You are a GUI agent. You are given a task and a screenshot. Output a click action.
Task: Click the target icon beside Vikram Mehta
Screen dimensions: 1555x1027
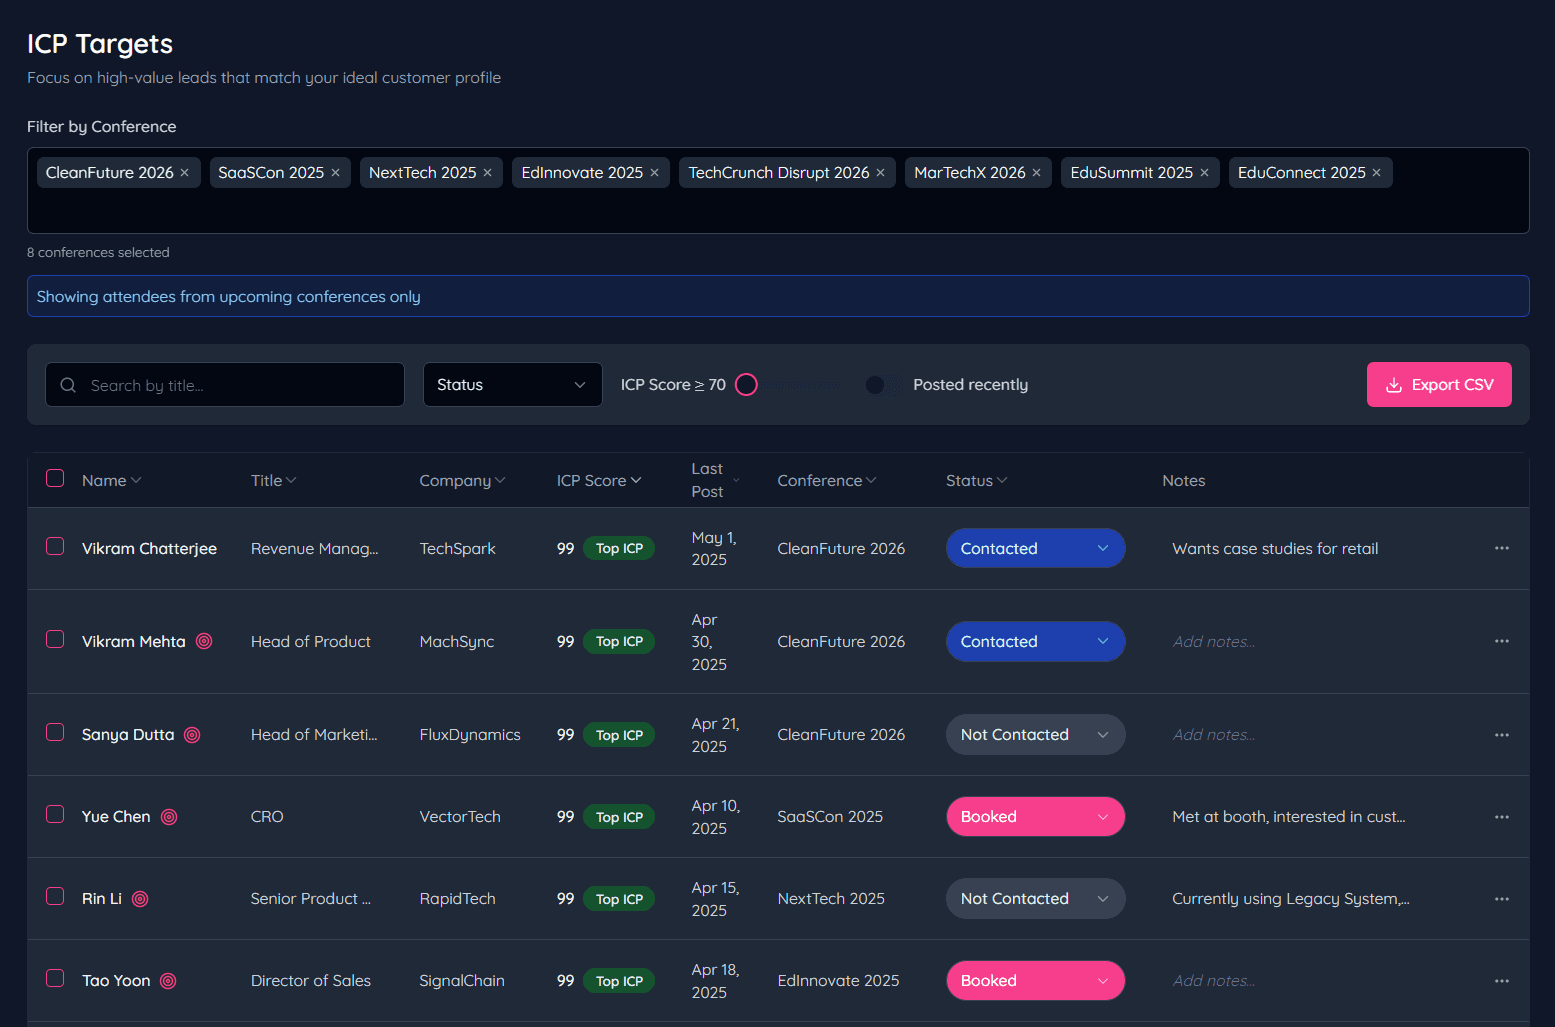[x=204, y=641]
